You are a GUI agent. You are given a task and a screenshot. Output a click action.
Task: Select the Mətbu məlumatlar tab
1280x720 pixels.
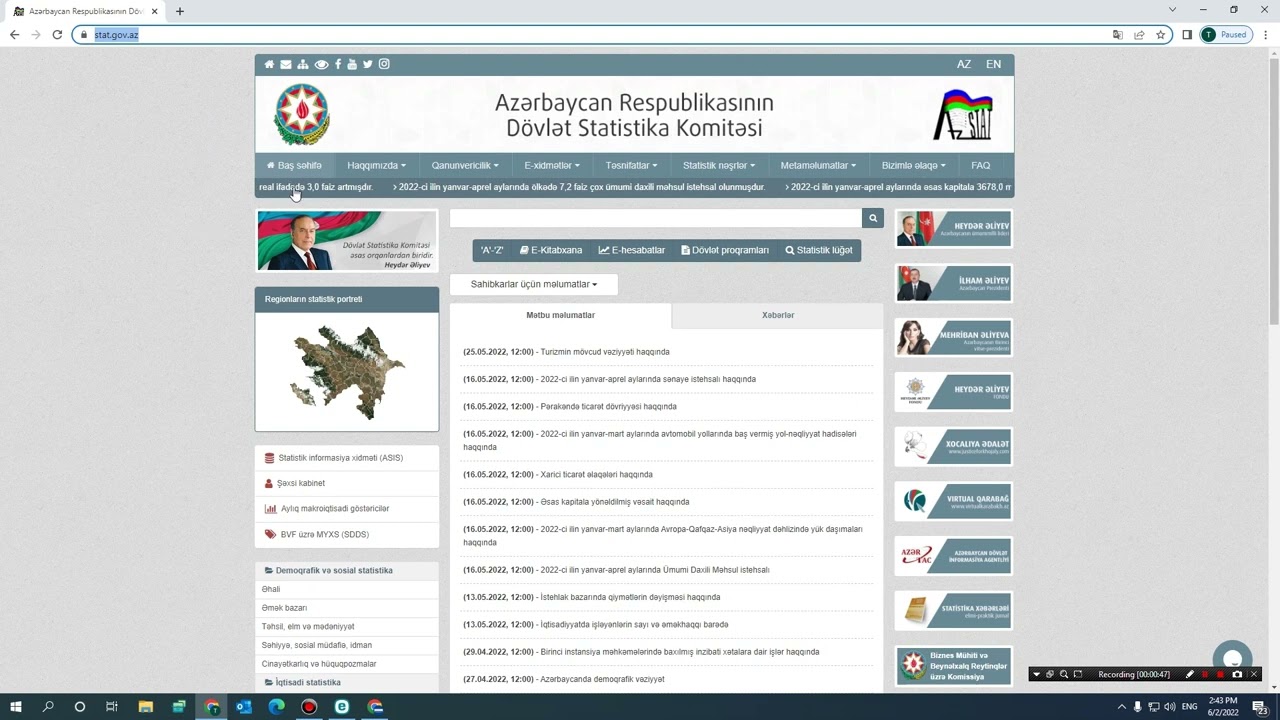click(x=561, y=315)
